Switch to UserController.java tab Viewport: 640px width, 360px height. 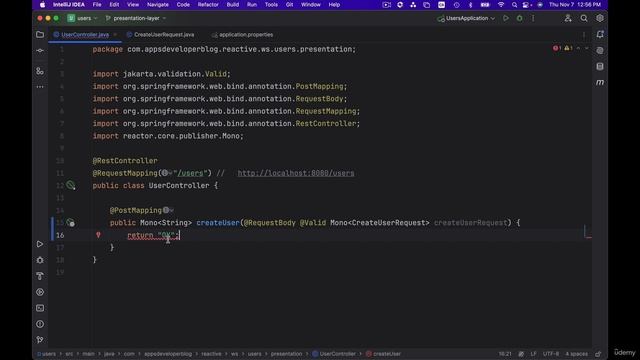pos(85,35)
